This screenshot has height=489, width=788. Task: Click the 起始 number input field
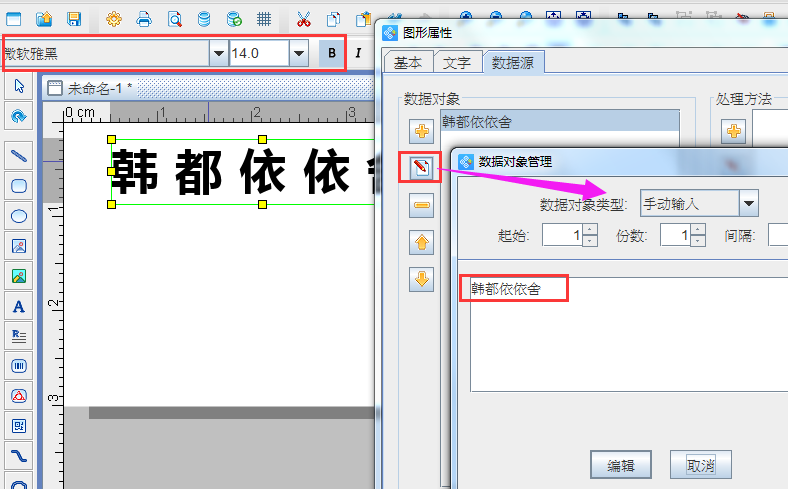tap(561, 236)
